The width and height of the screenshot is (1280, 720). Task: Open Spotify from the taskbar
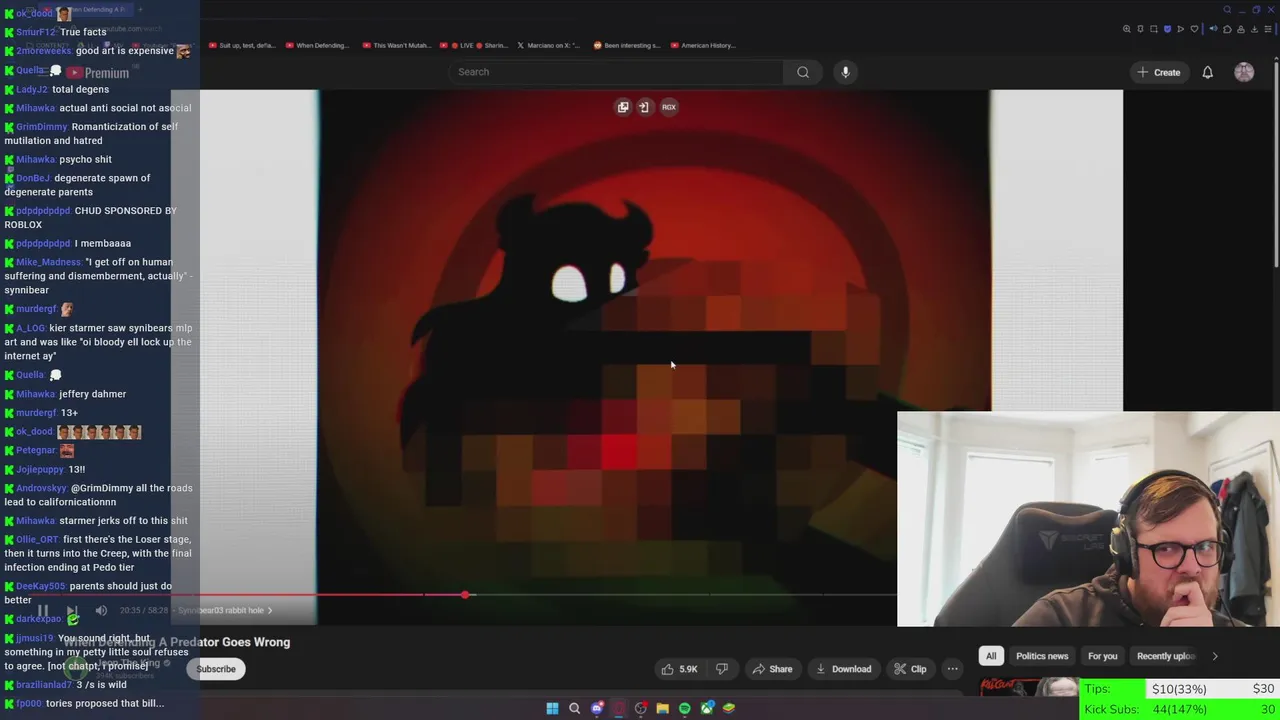coord(684,708)
